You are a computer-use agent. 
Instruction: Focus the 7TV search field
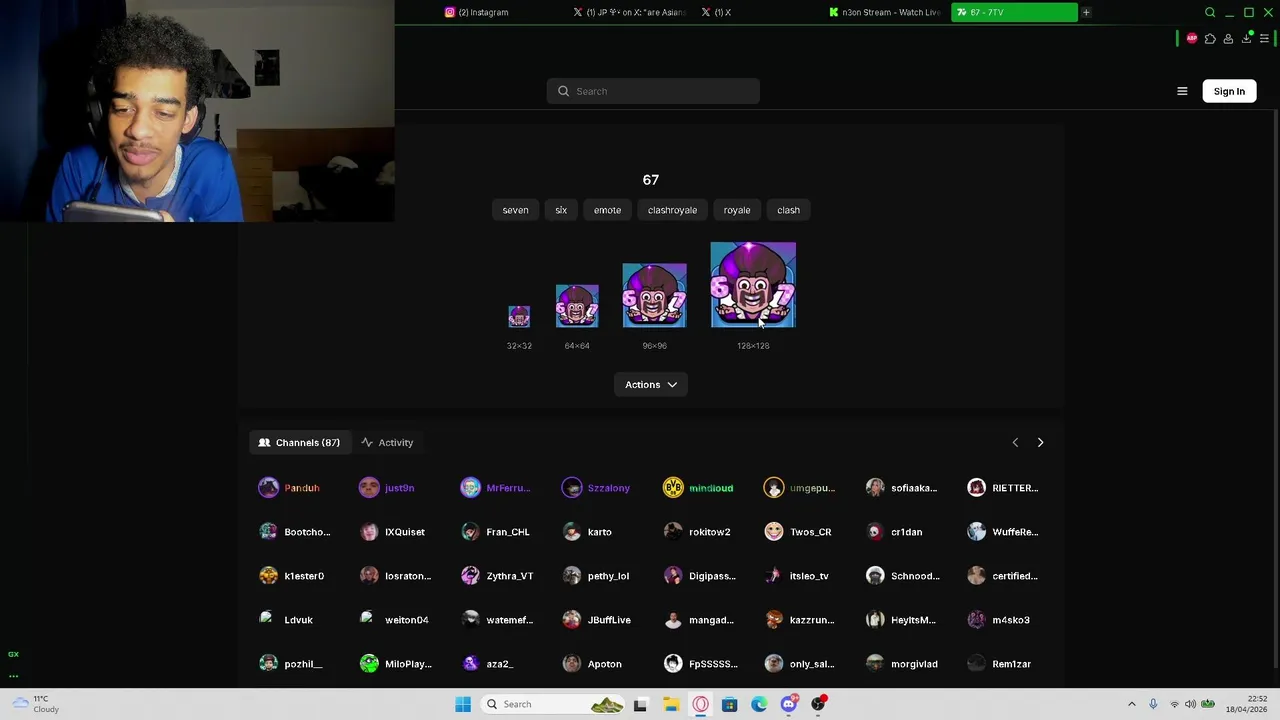point(653,91)
